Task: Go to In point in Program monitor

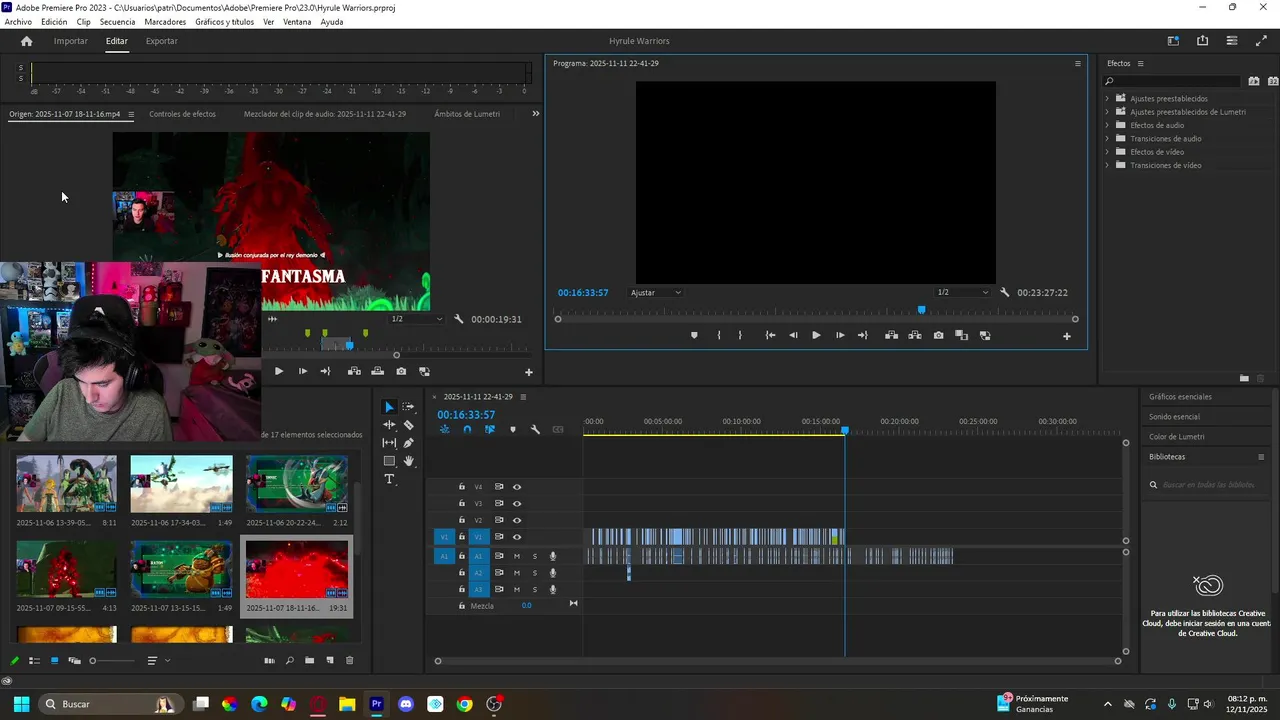Action: point(770,336)
